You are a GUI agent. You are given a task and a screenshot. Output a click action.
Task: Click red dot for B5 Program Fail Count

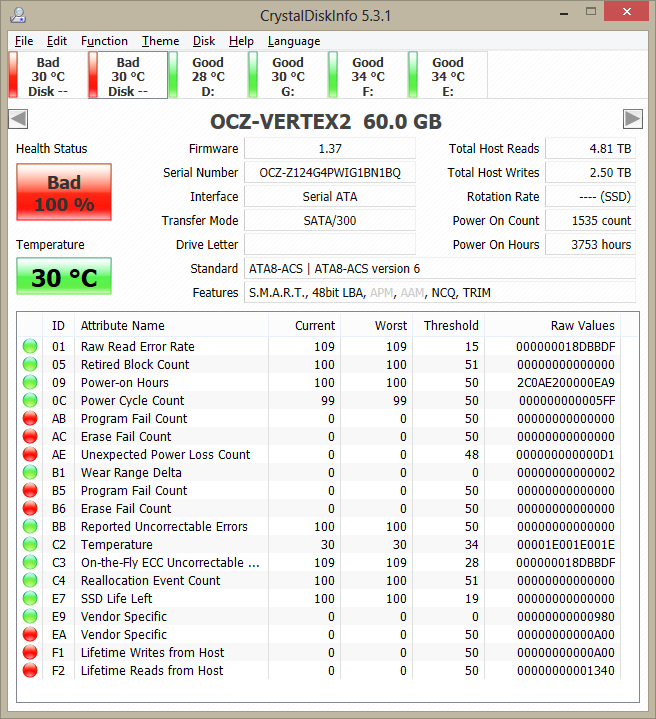(30, 490)
